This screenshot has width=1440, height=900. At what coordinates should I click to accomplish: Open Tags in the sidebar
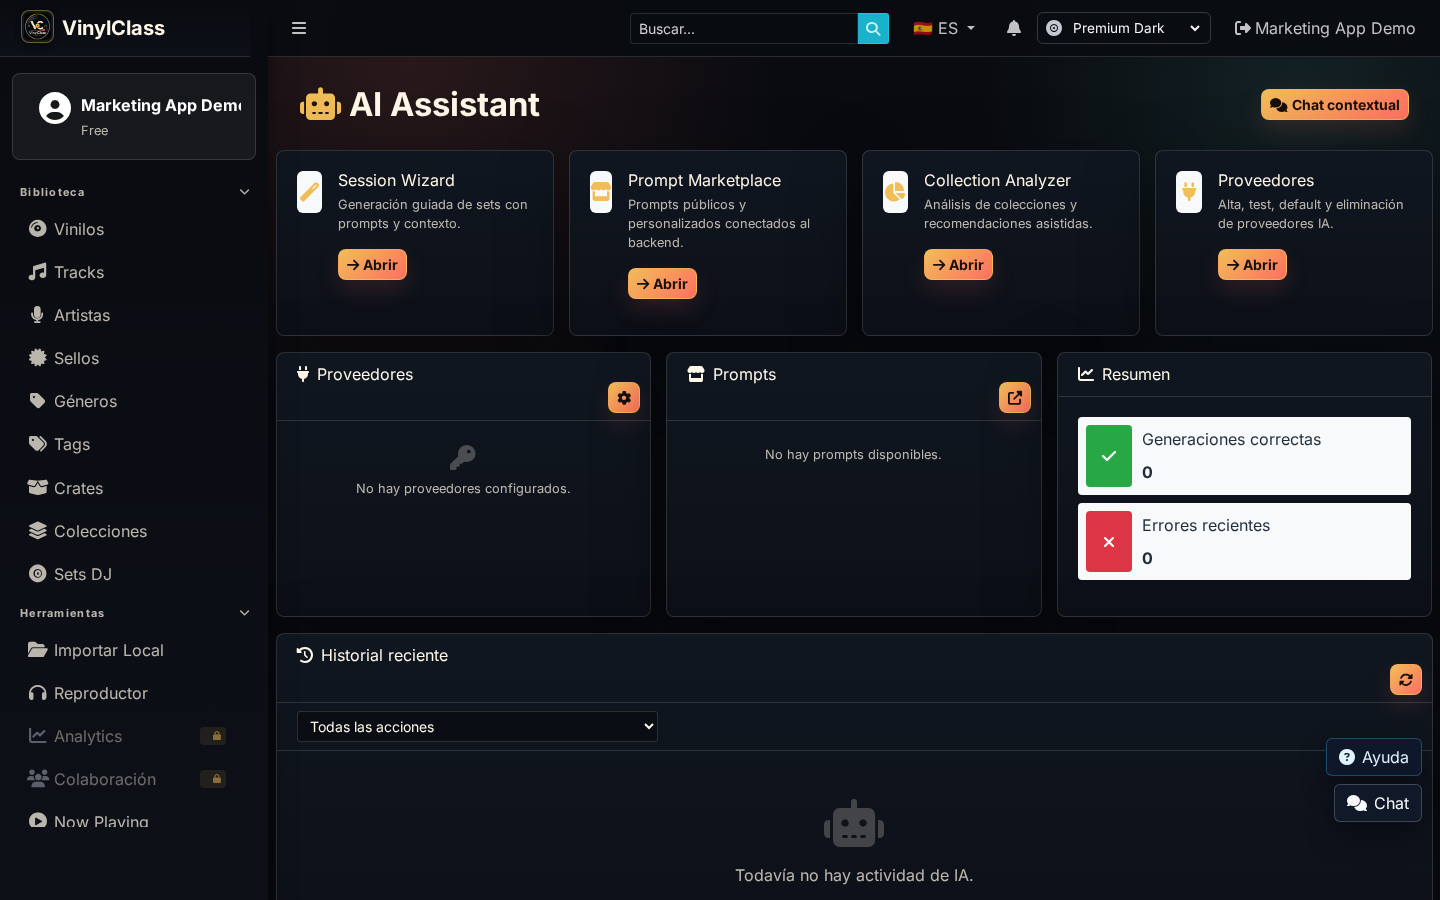coord(134,444)
